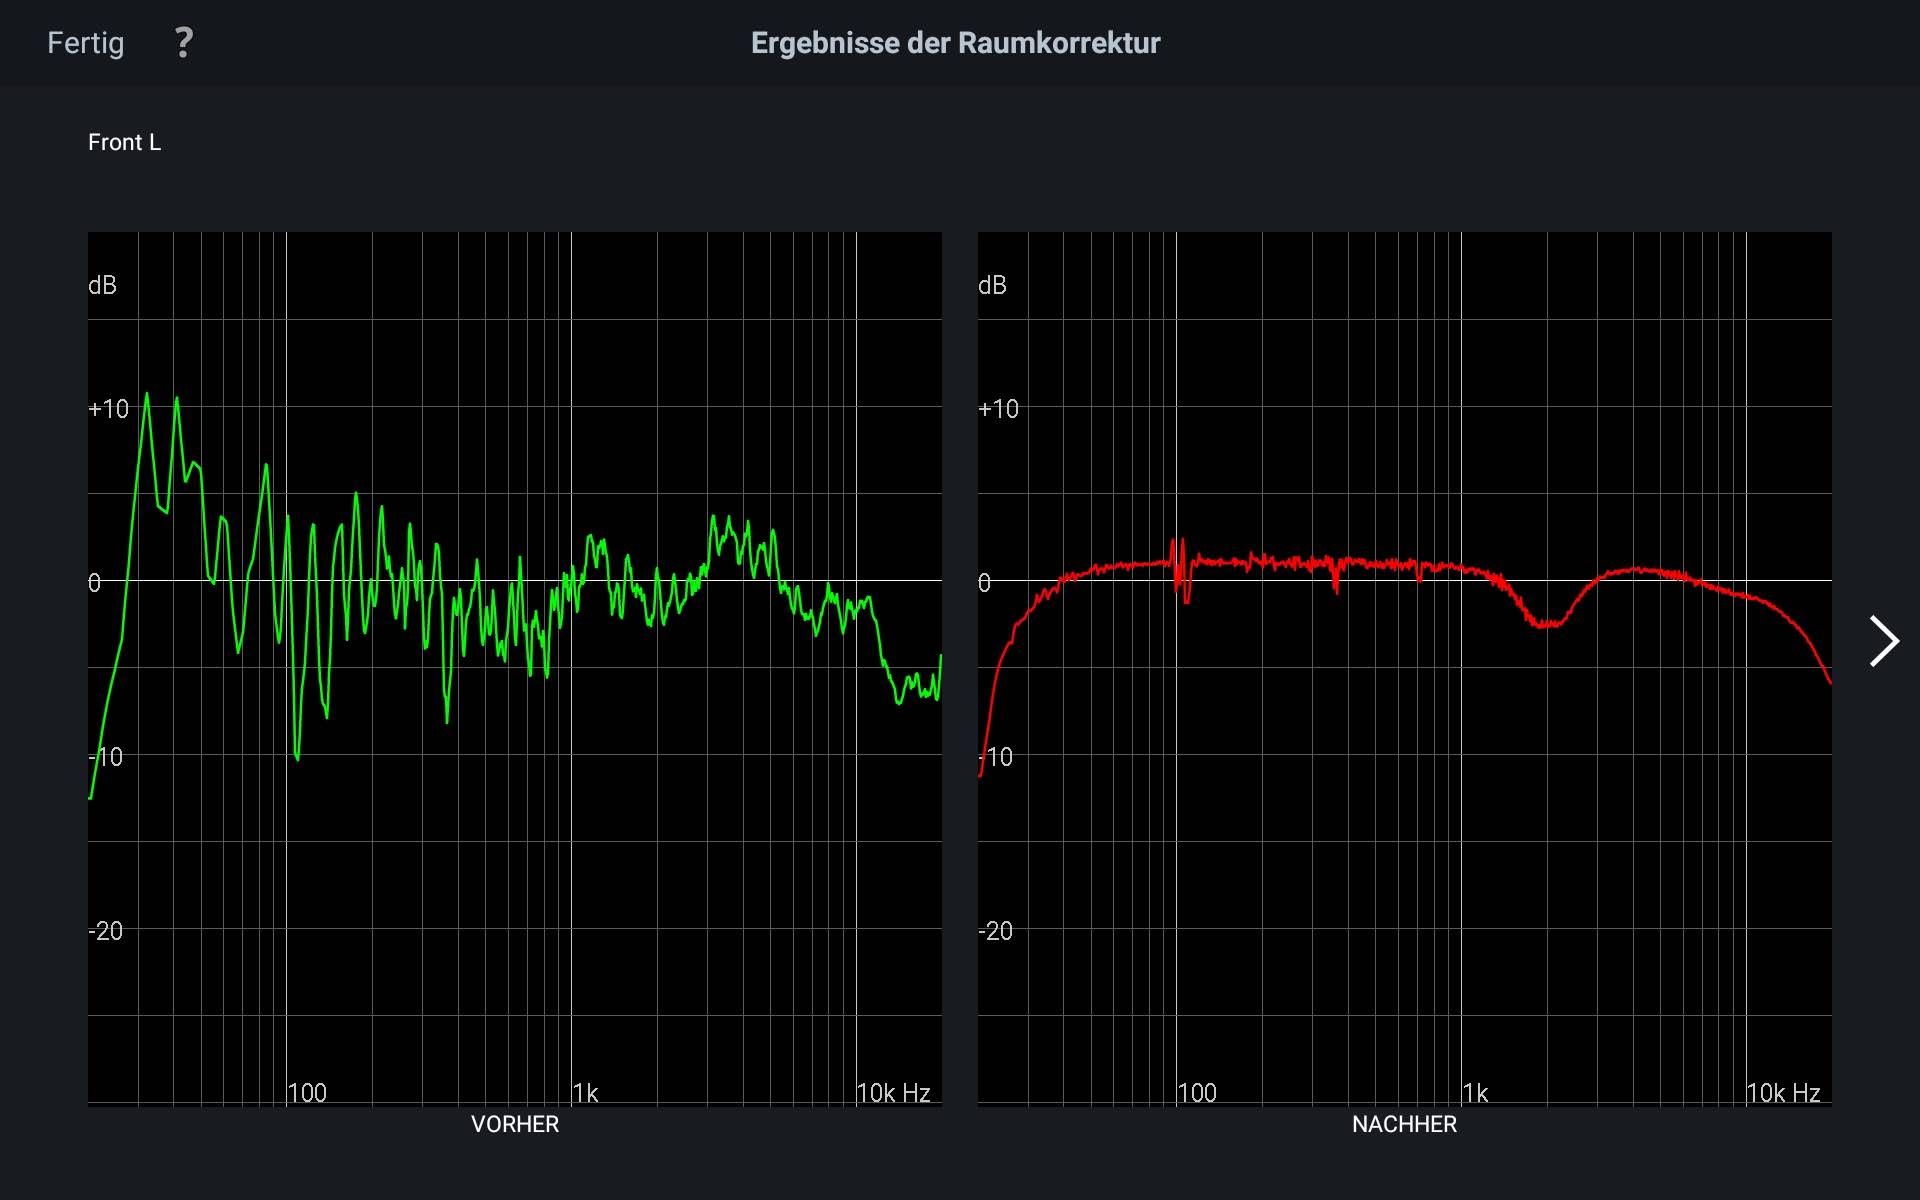Click -20 axis label on NACHHER graph
Viewport: 1920px width, 1200px height.
(x=995, y=931)
